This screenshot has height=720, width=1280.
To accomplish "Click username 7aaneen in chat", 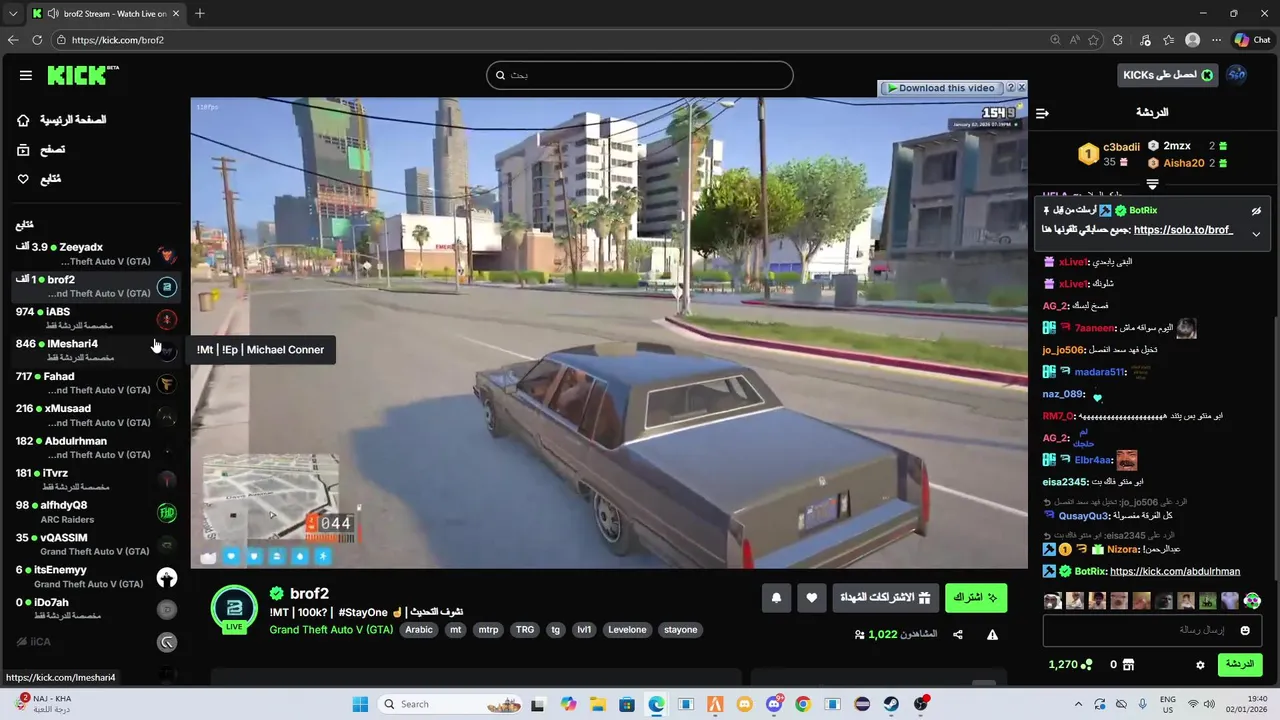I will (1094, 328).
